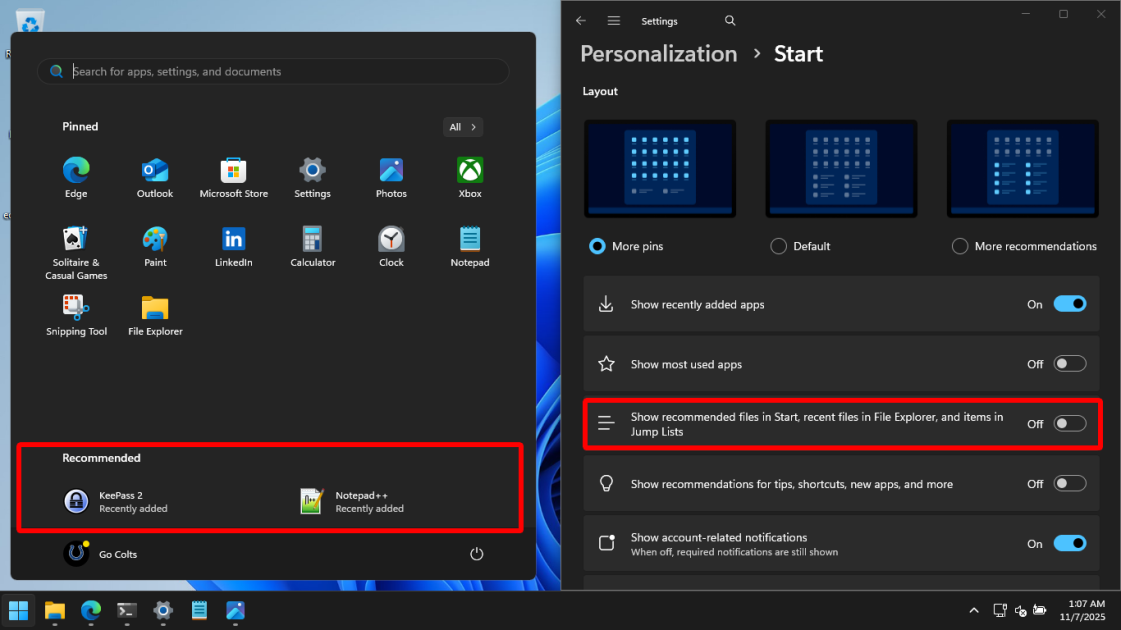Click the Default layout preview thumbnail
The image size is (1121, 630).
pyautogui.click(x=841, y=169)
